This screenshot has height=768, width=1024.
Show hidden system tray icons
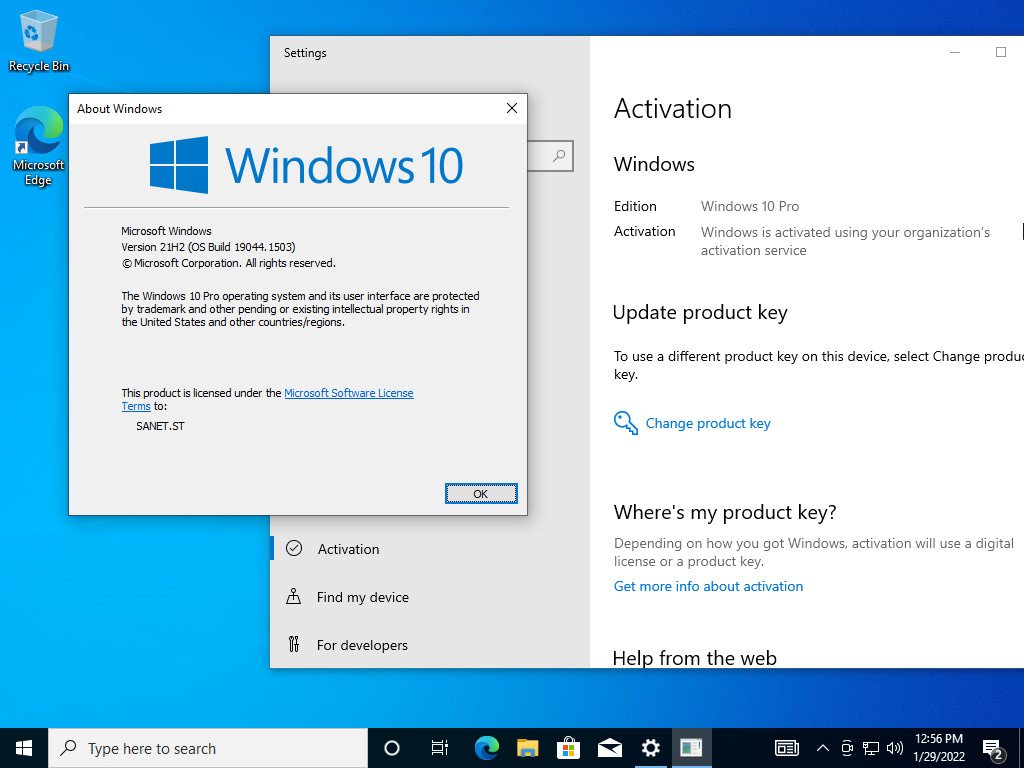[823, 748]
